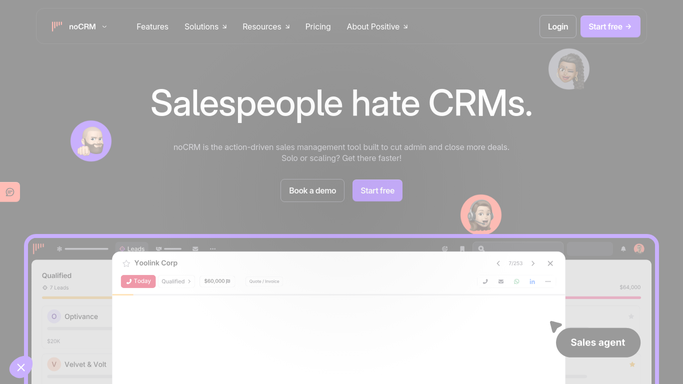Viewport: 683px width, 384px height.
Task: Expand the Solutions menu
Action: pos(206,27)
